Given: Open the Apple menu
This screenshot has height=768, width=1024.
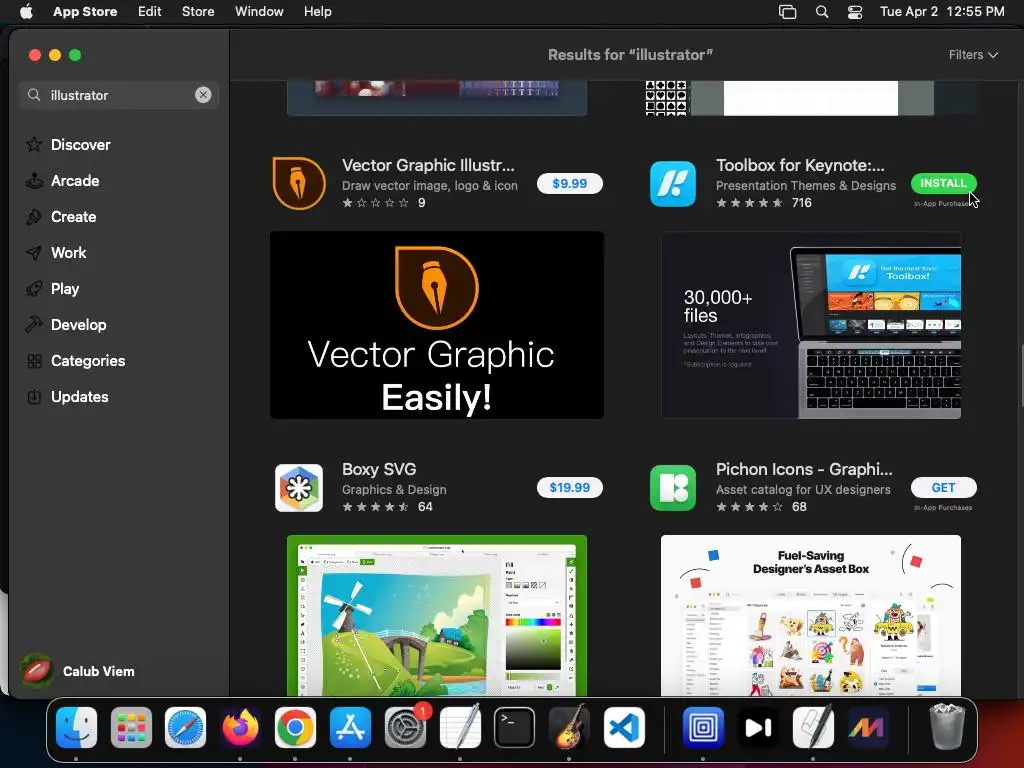Looking at the screenshot, I should coord(26,11).
